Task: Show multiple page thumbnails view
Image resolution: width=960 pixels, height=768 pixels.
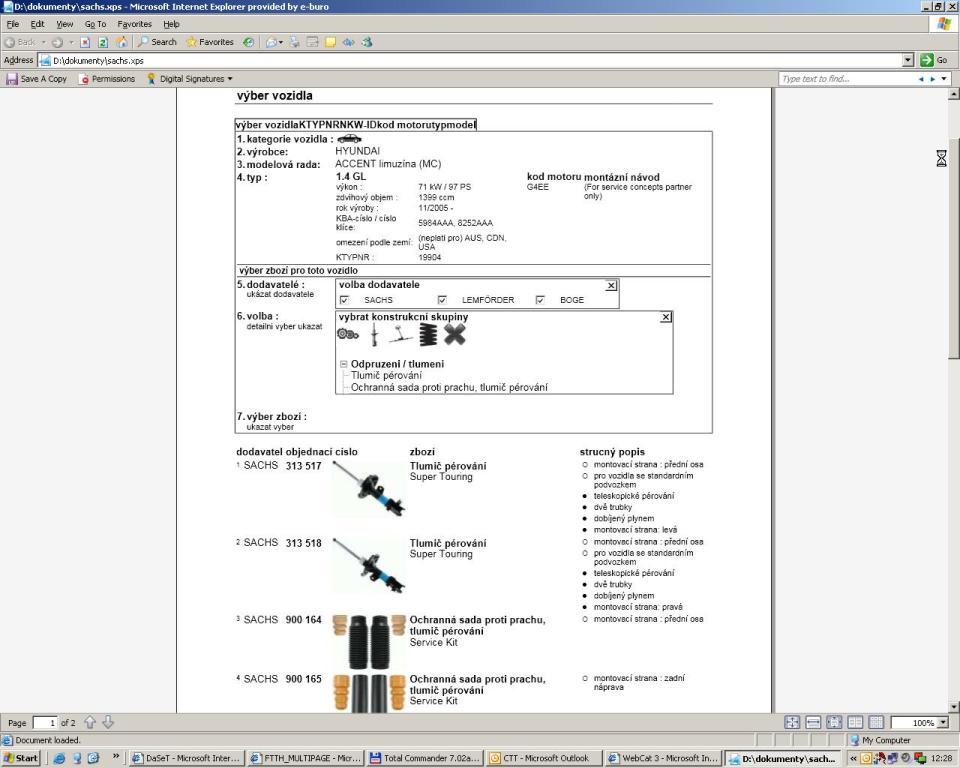Action: [876, 723]
